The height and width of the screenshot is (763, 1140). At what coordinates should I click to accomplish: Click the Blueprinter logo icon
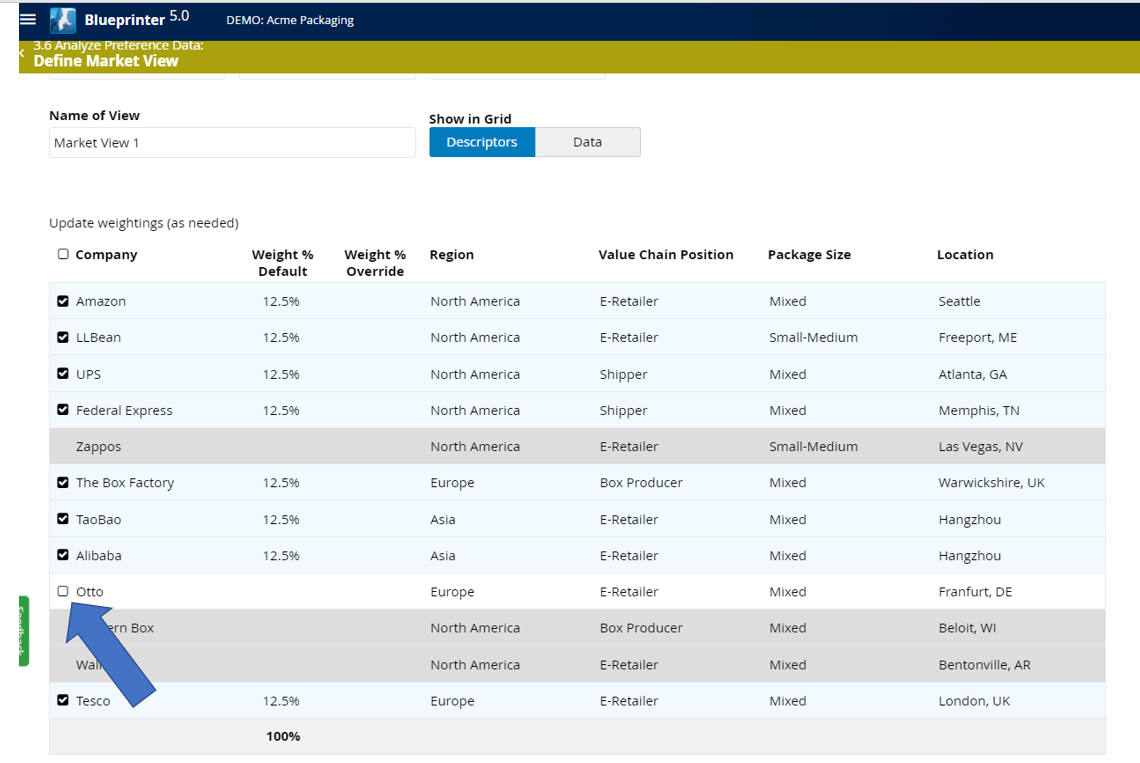coord(63,20)
